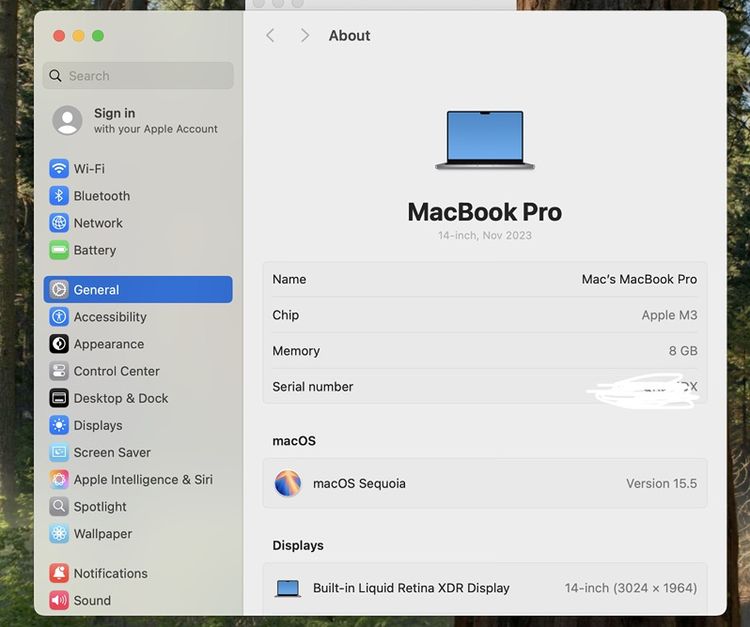Click the large MacBook Pro illustration
The height and width of the screenshot is (627, 750).
tap(485, 140)
